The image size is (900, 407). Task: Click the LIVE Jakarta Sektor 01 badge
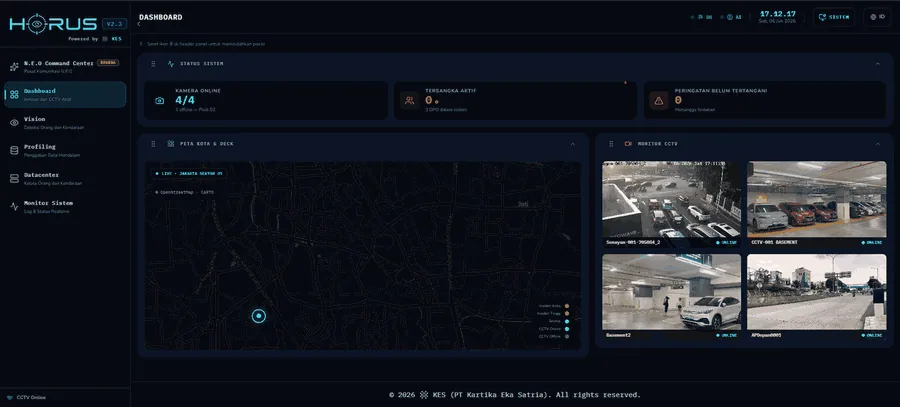pyautogui.click(x=188, y=173)
